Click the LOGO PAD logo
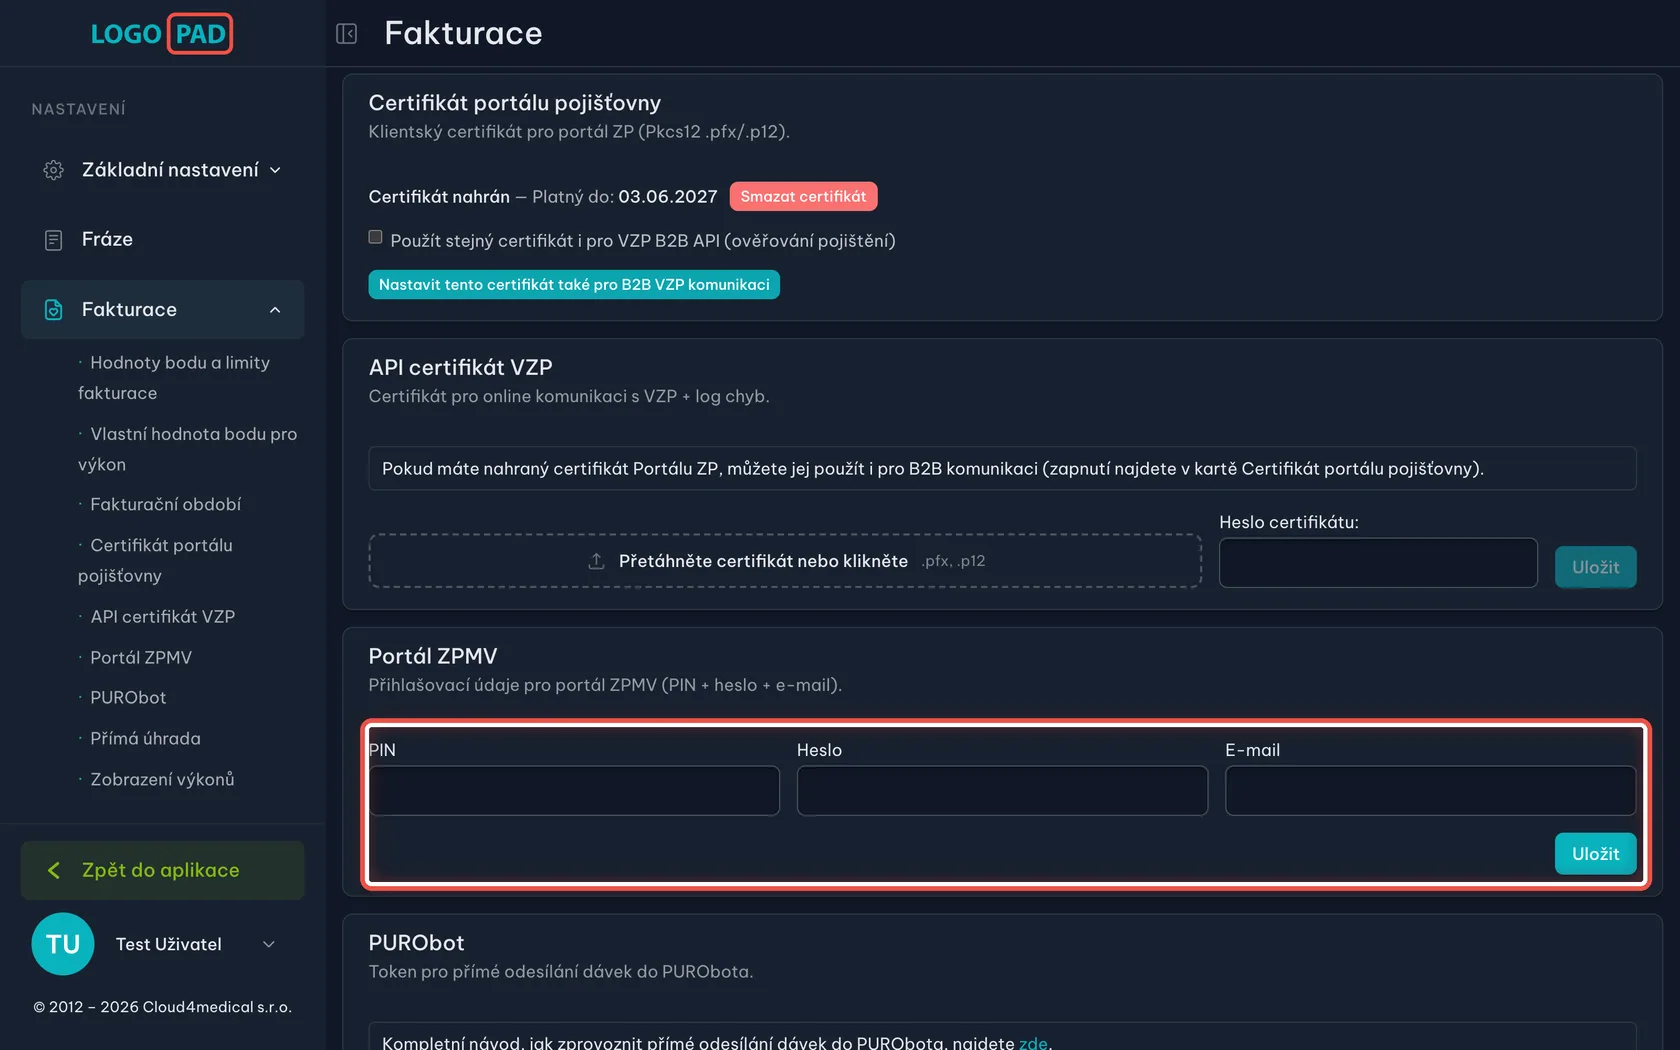Image resolution: width=1680 pixels, height=1050 pixels. point(162,34)
